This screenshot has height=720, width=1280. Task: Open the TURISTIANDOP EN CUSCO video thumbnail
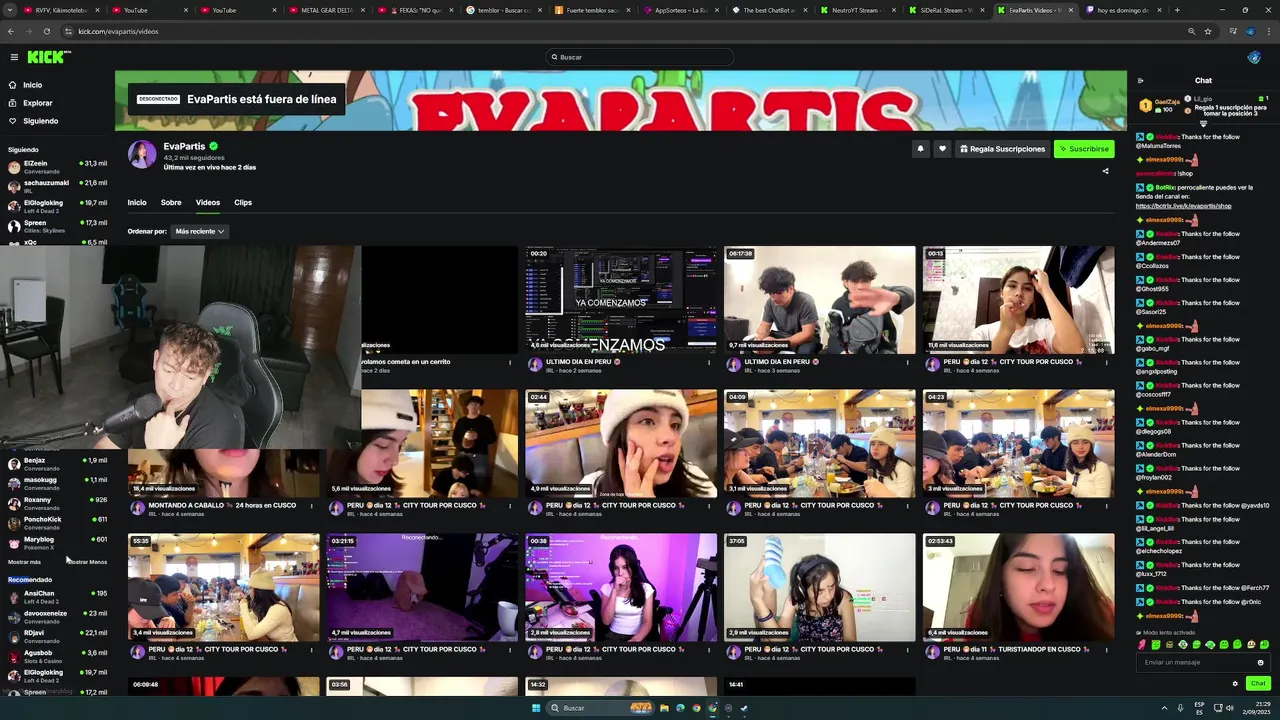[1018, 587]
